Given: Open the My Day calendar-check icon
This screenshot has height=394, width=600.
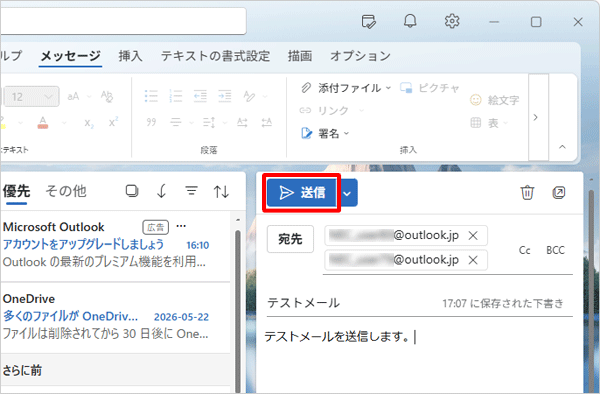Looking at the screenshot, I should pos(368,21).
